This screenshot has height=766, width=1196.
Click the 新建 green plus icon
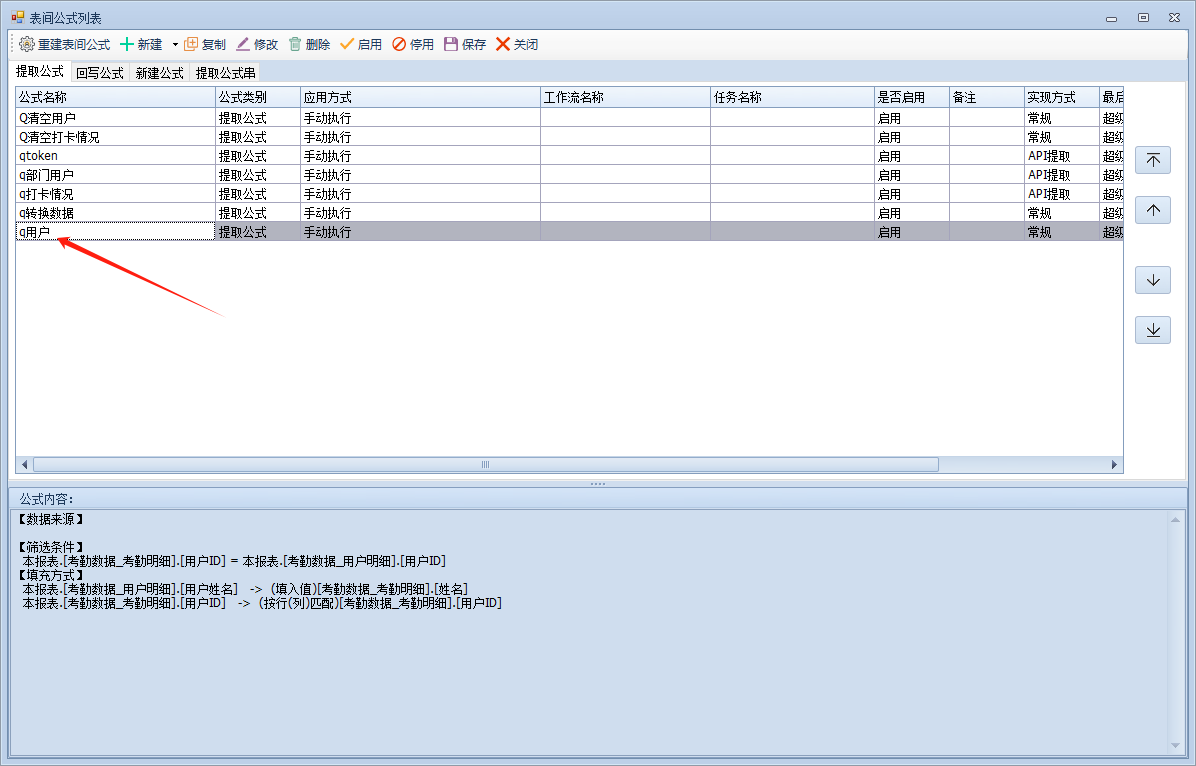coord(127,44)
